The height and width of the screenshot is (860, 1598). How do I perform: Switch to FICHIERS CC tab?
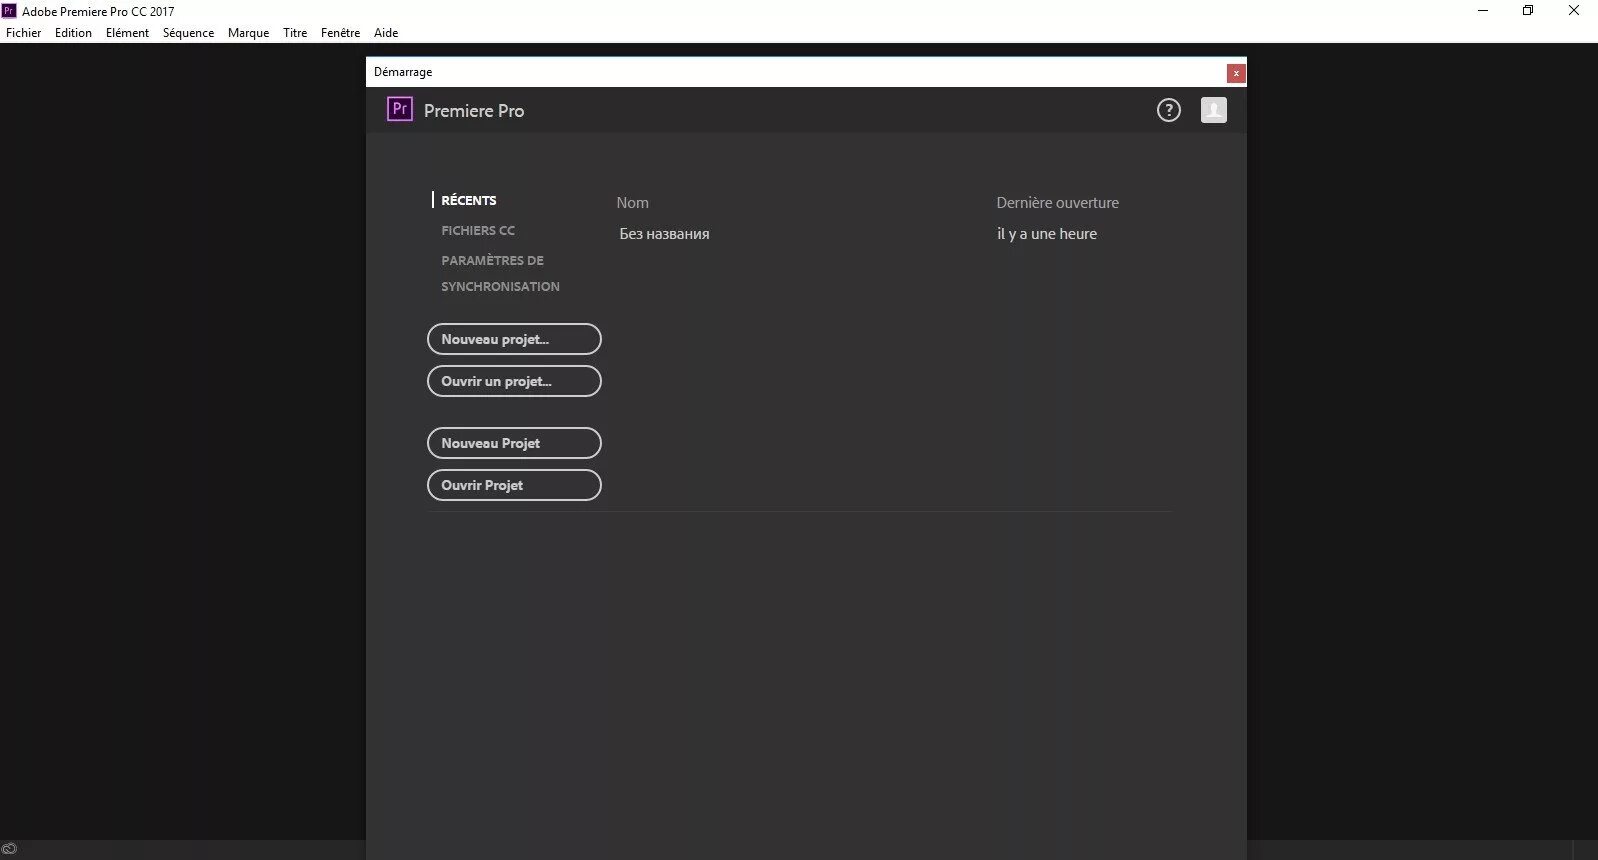coord(478,230)
